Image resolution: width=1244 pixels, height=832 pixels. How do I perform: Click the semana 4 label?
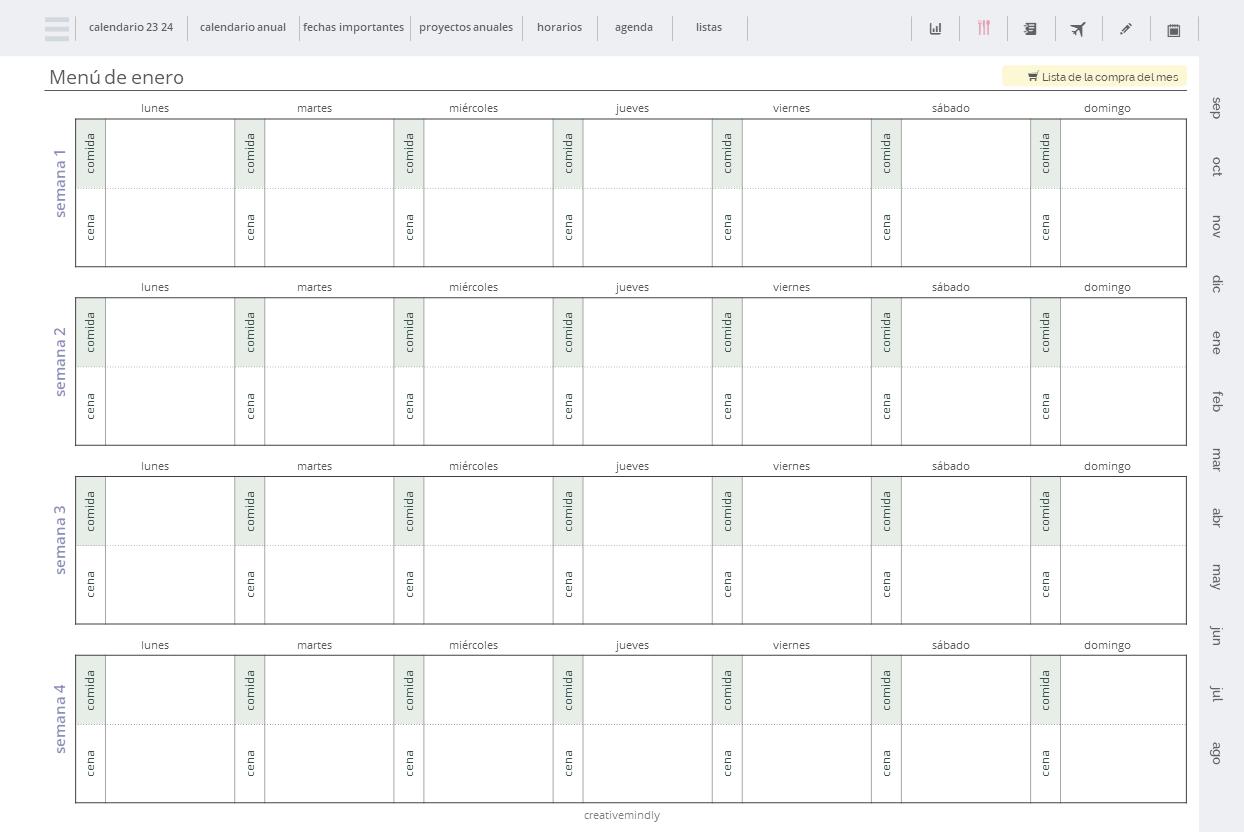(x=60, y=719)
